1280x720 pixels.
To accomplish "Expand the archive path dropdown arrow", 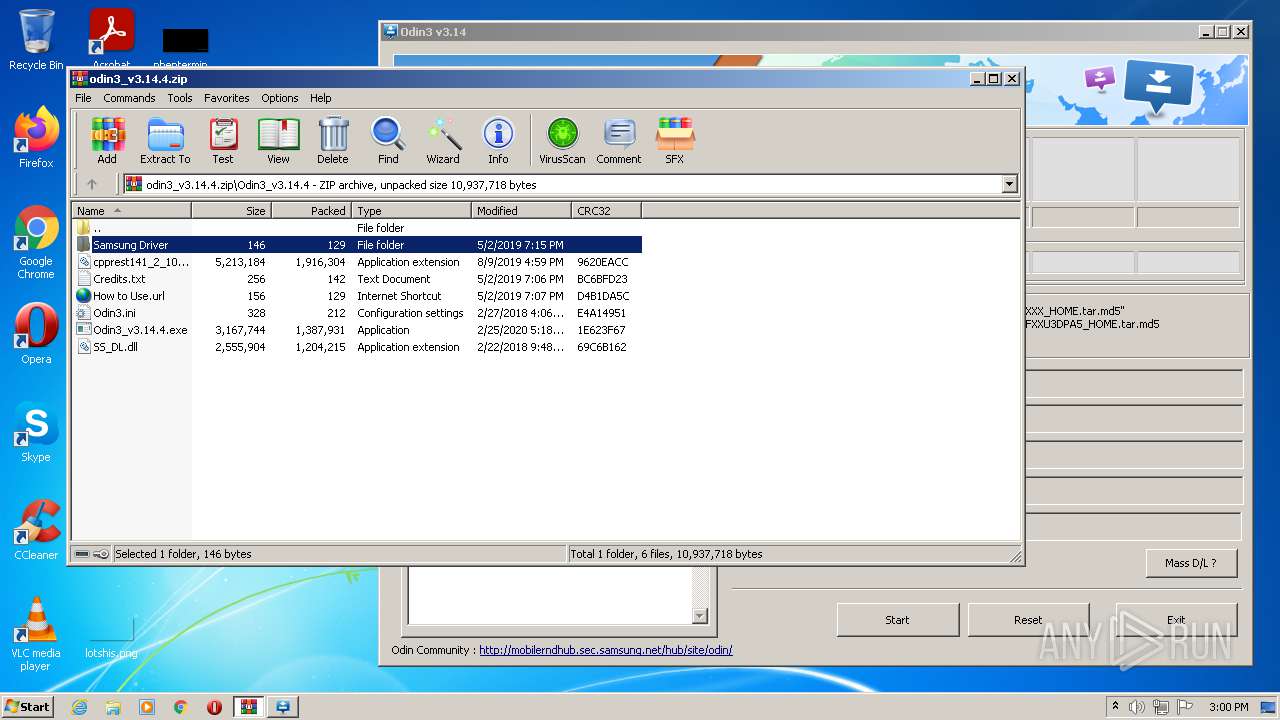I will (x=1009, y=184).
